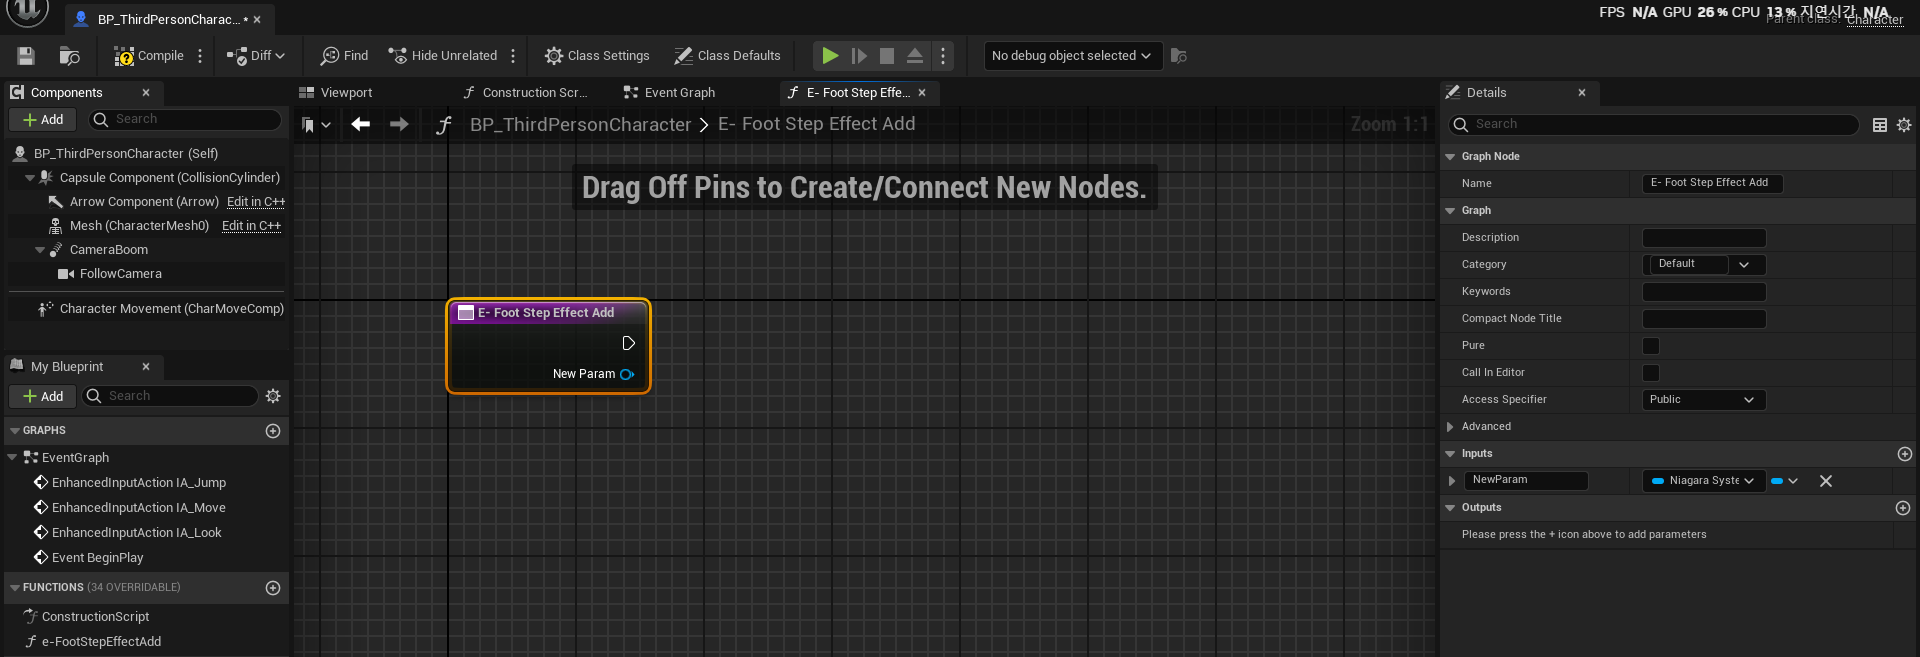
Task: Focus the My Blueprint search field
Action: coord(170,396)
